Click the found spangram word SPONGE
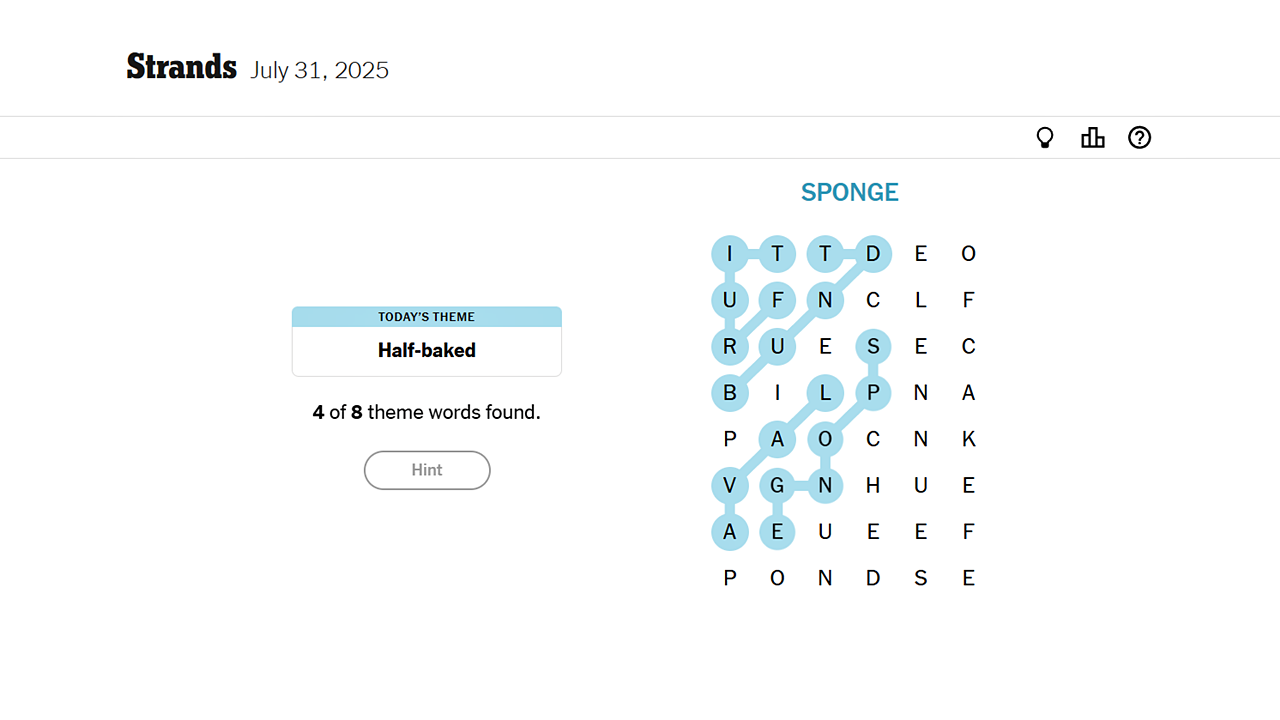The height and width of the screenshot is (720, 1280). click(849, 192)
